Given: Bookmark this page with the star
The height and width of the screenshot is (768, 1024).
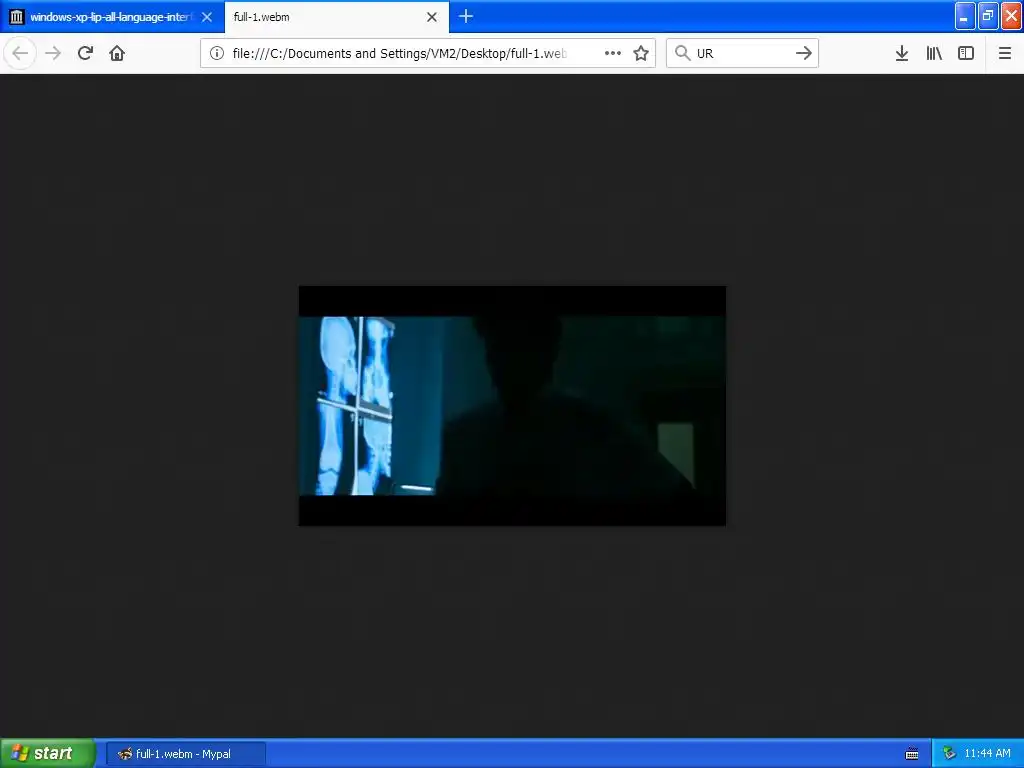Looking at the screenshot, I should click(x=641, y=53).
